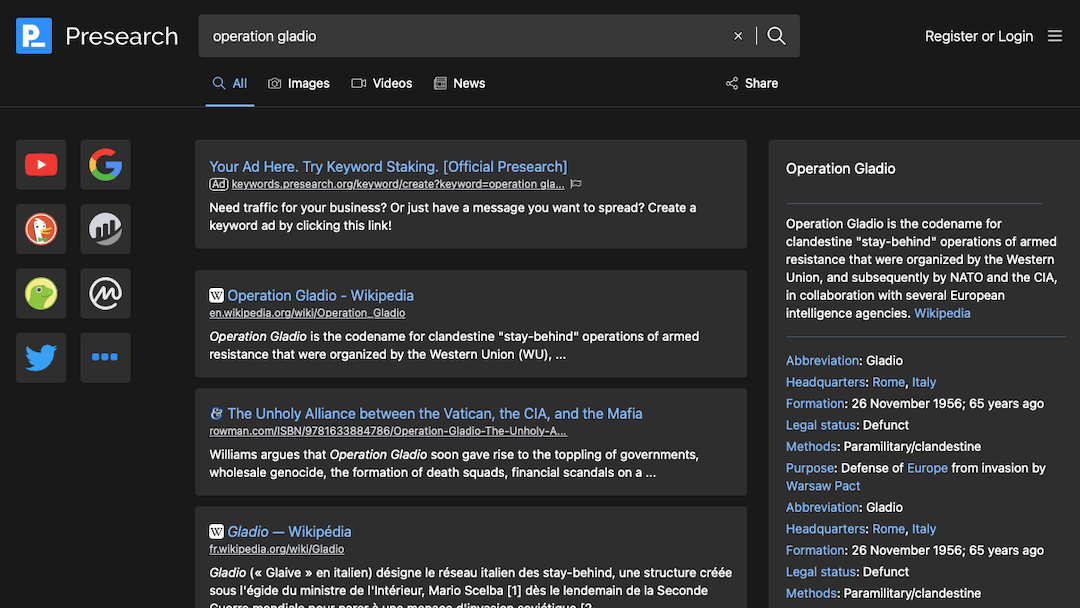1080x608 pixels.
Task: Open the hamburger menu icon
Action: (x=1055, y=36)
